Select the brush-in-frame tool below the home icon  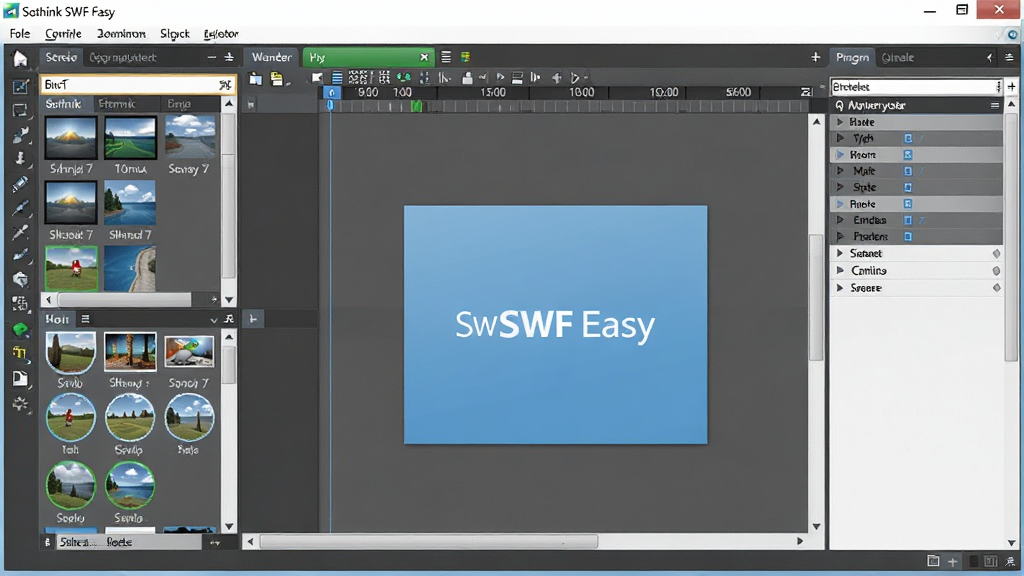coord(20,87)
